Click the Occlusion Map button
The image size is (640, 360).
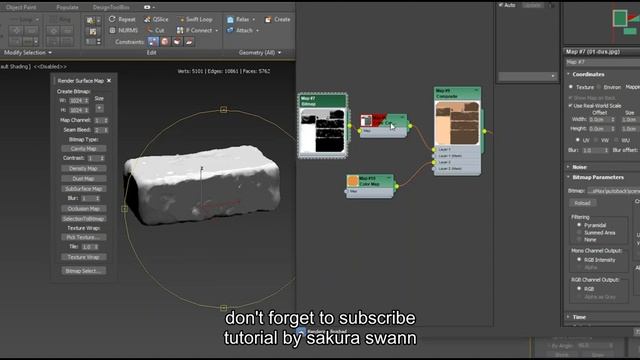point(84,209)
